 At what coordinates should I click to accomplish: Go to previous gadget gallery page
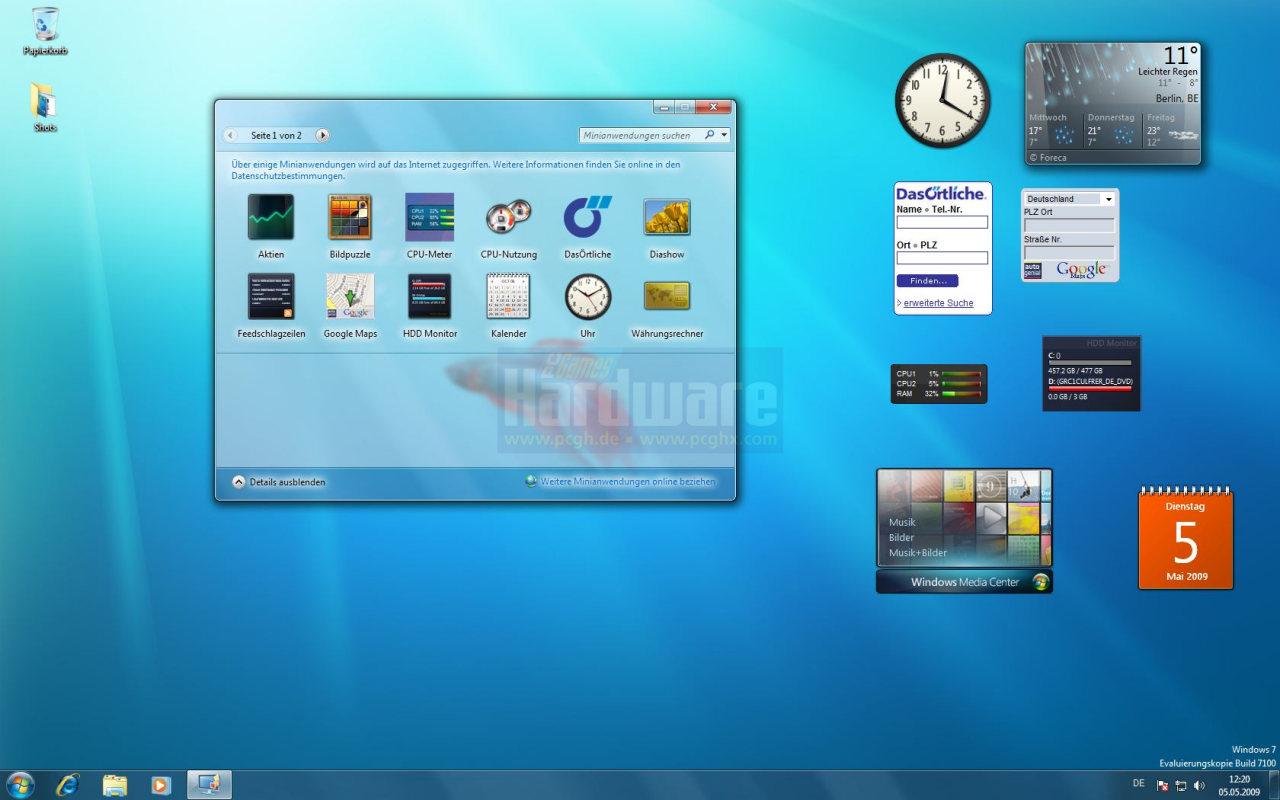point(231,135)
